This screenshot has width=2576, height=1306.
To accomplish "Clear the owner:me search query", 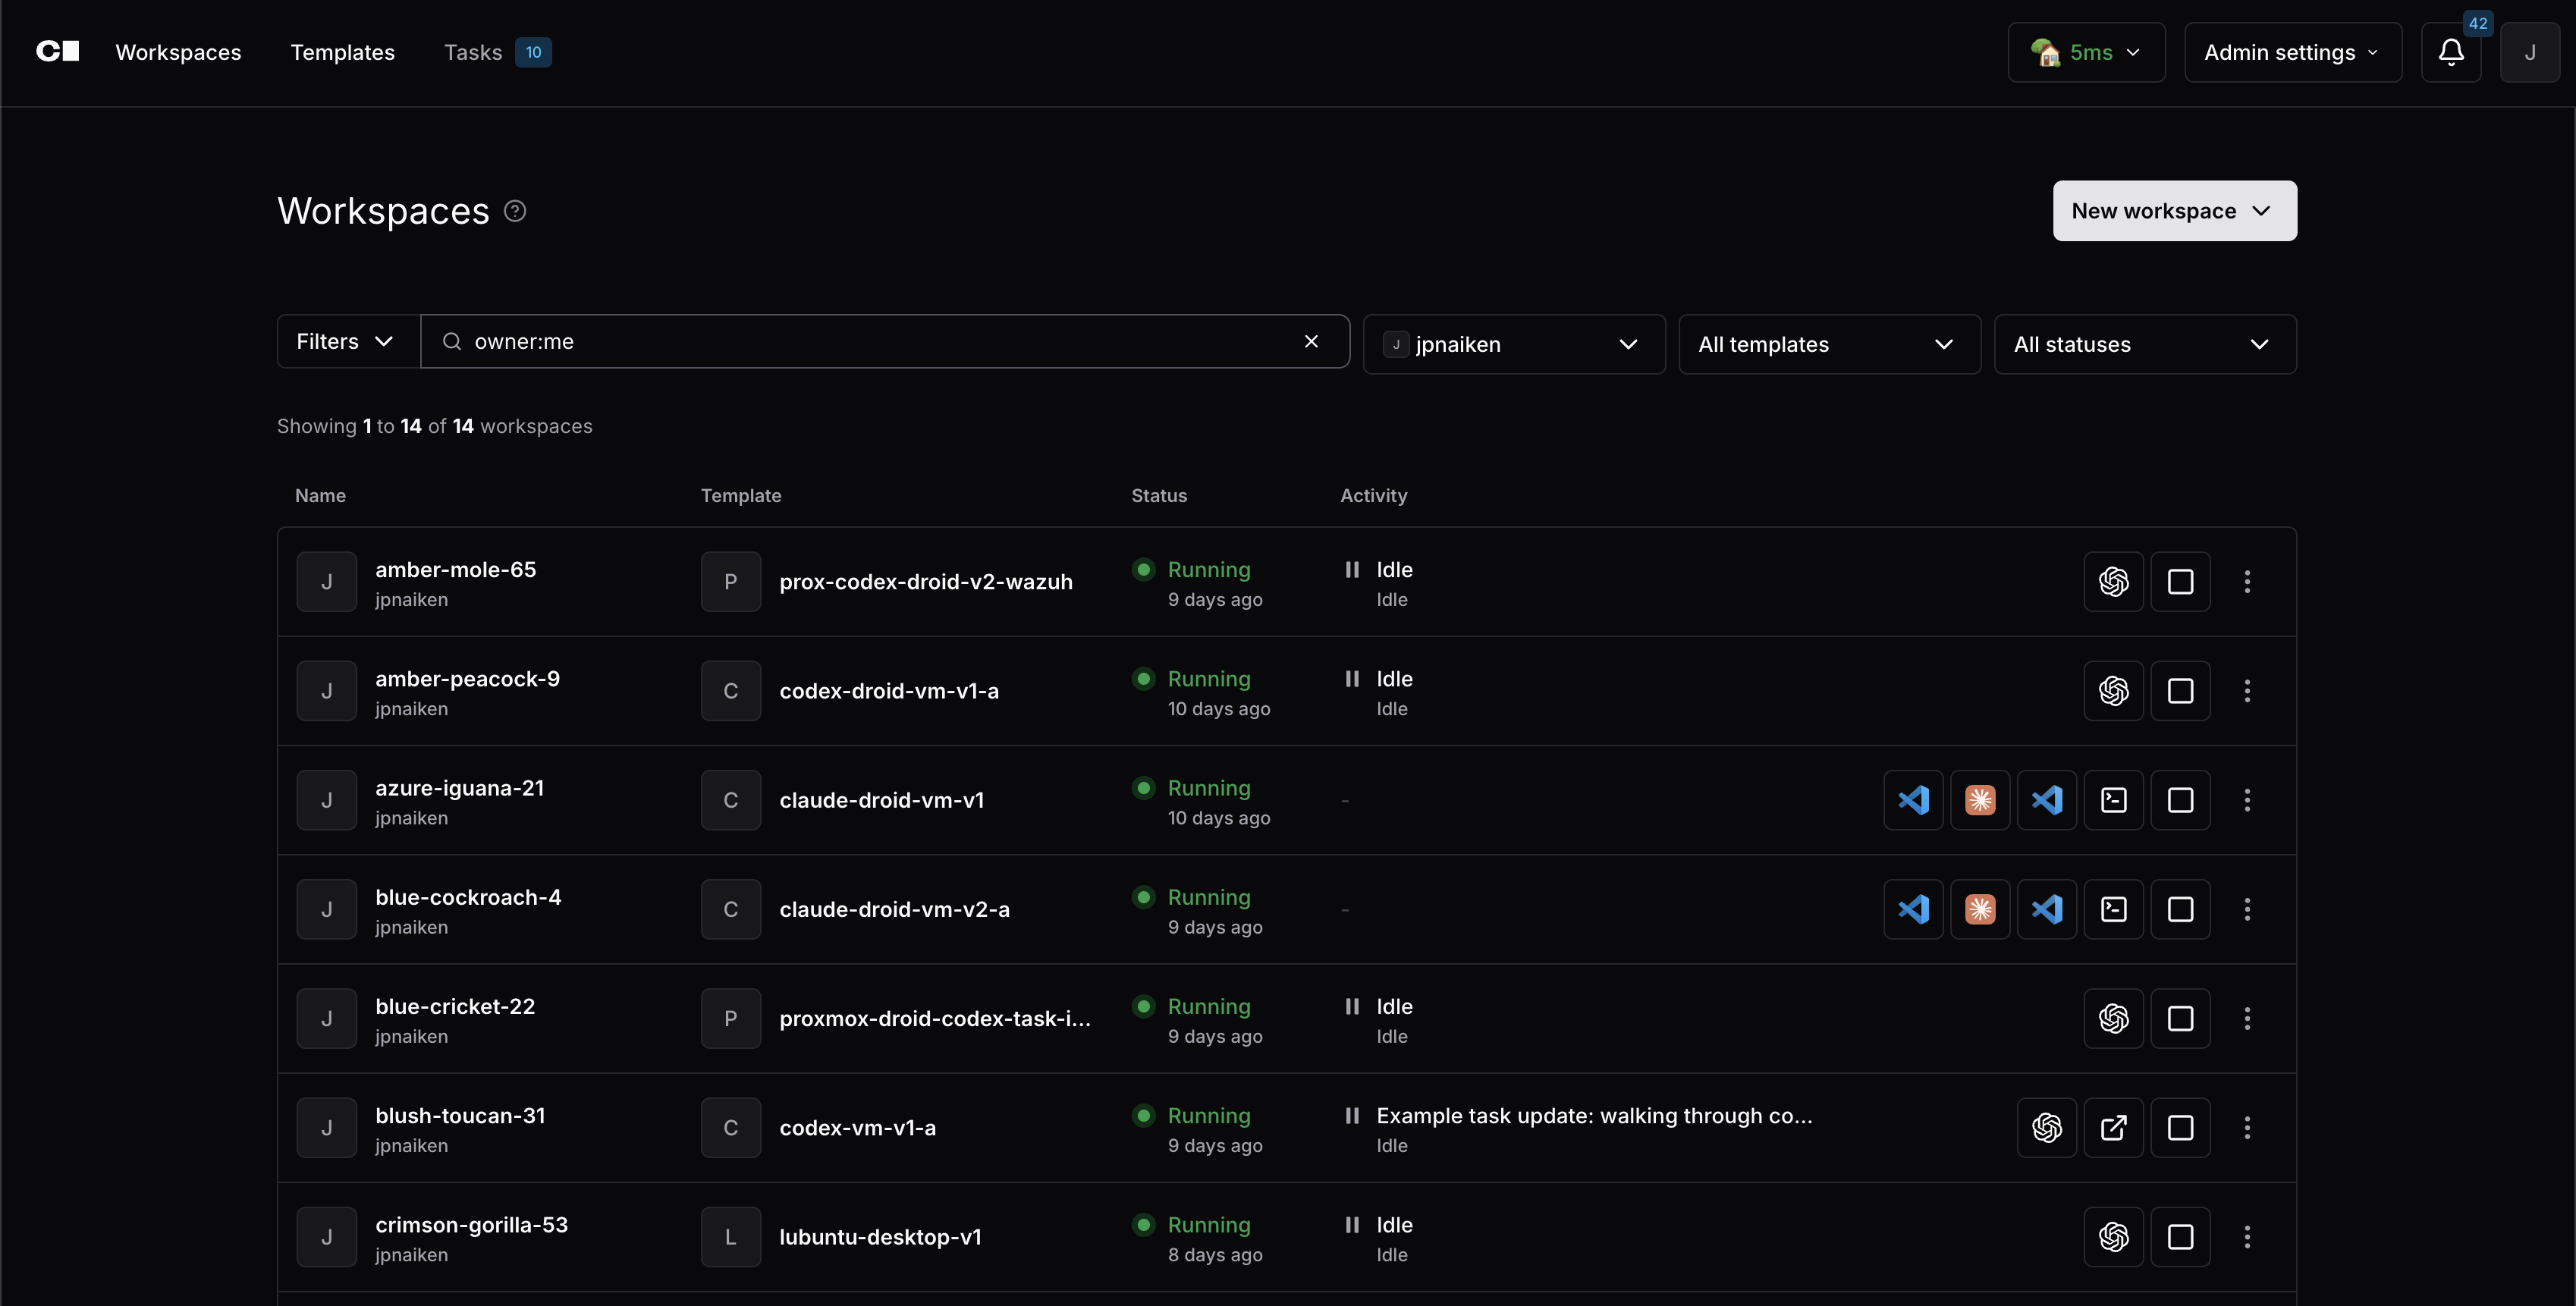I will pos(1311,341).
